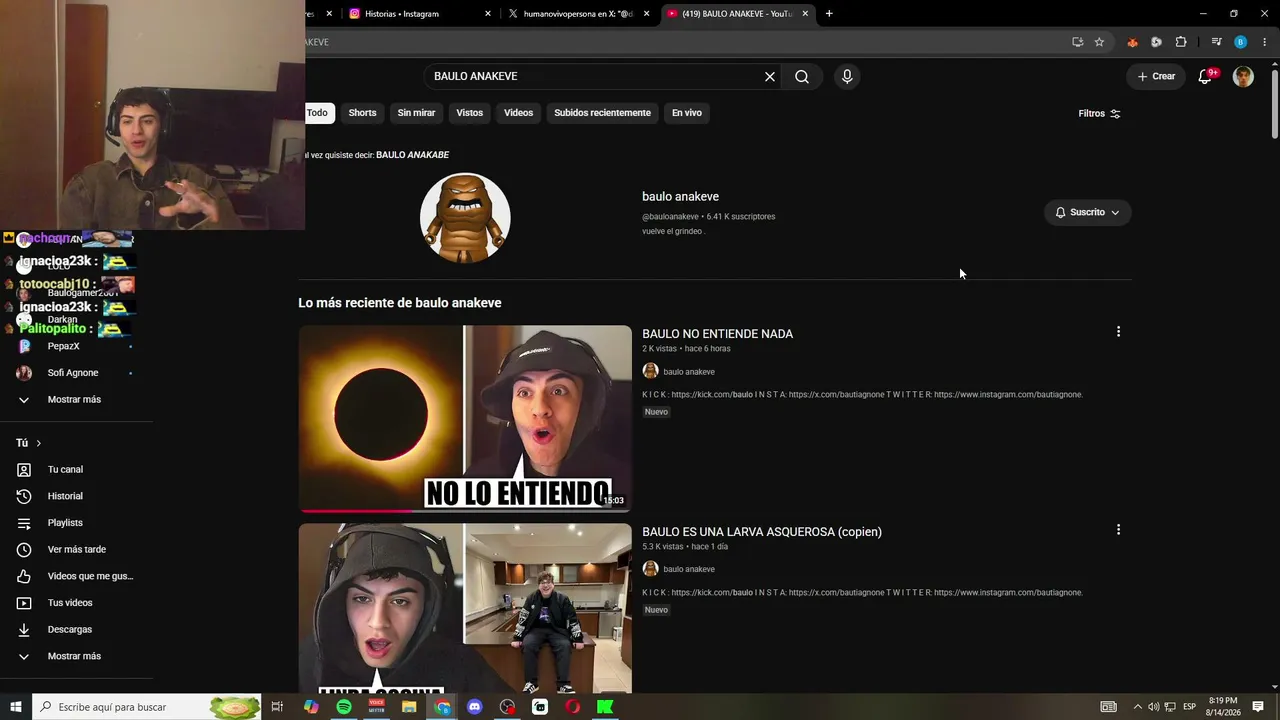Bookmark this page with the star icon

click(x=1099, y=42)
